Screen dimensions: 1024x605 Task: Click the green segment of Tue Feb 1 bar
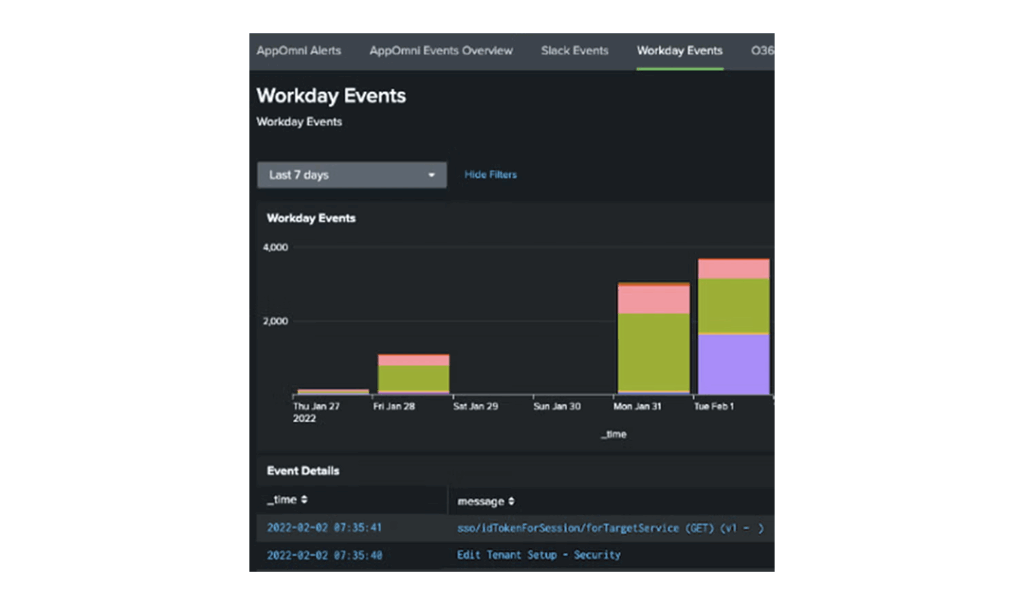coord(733,306)
